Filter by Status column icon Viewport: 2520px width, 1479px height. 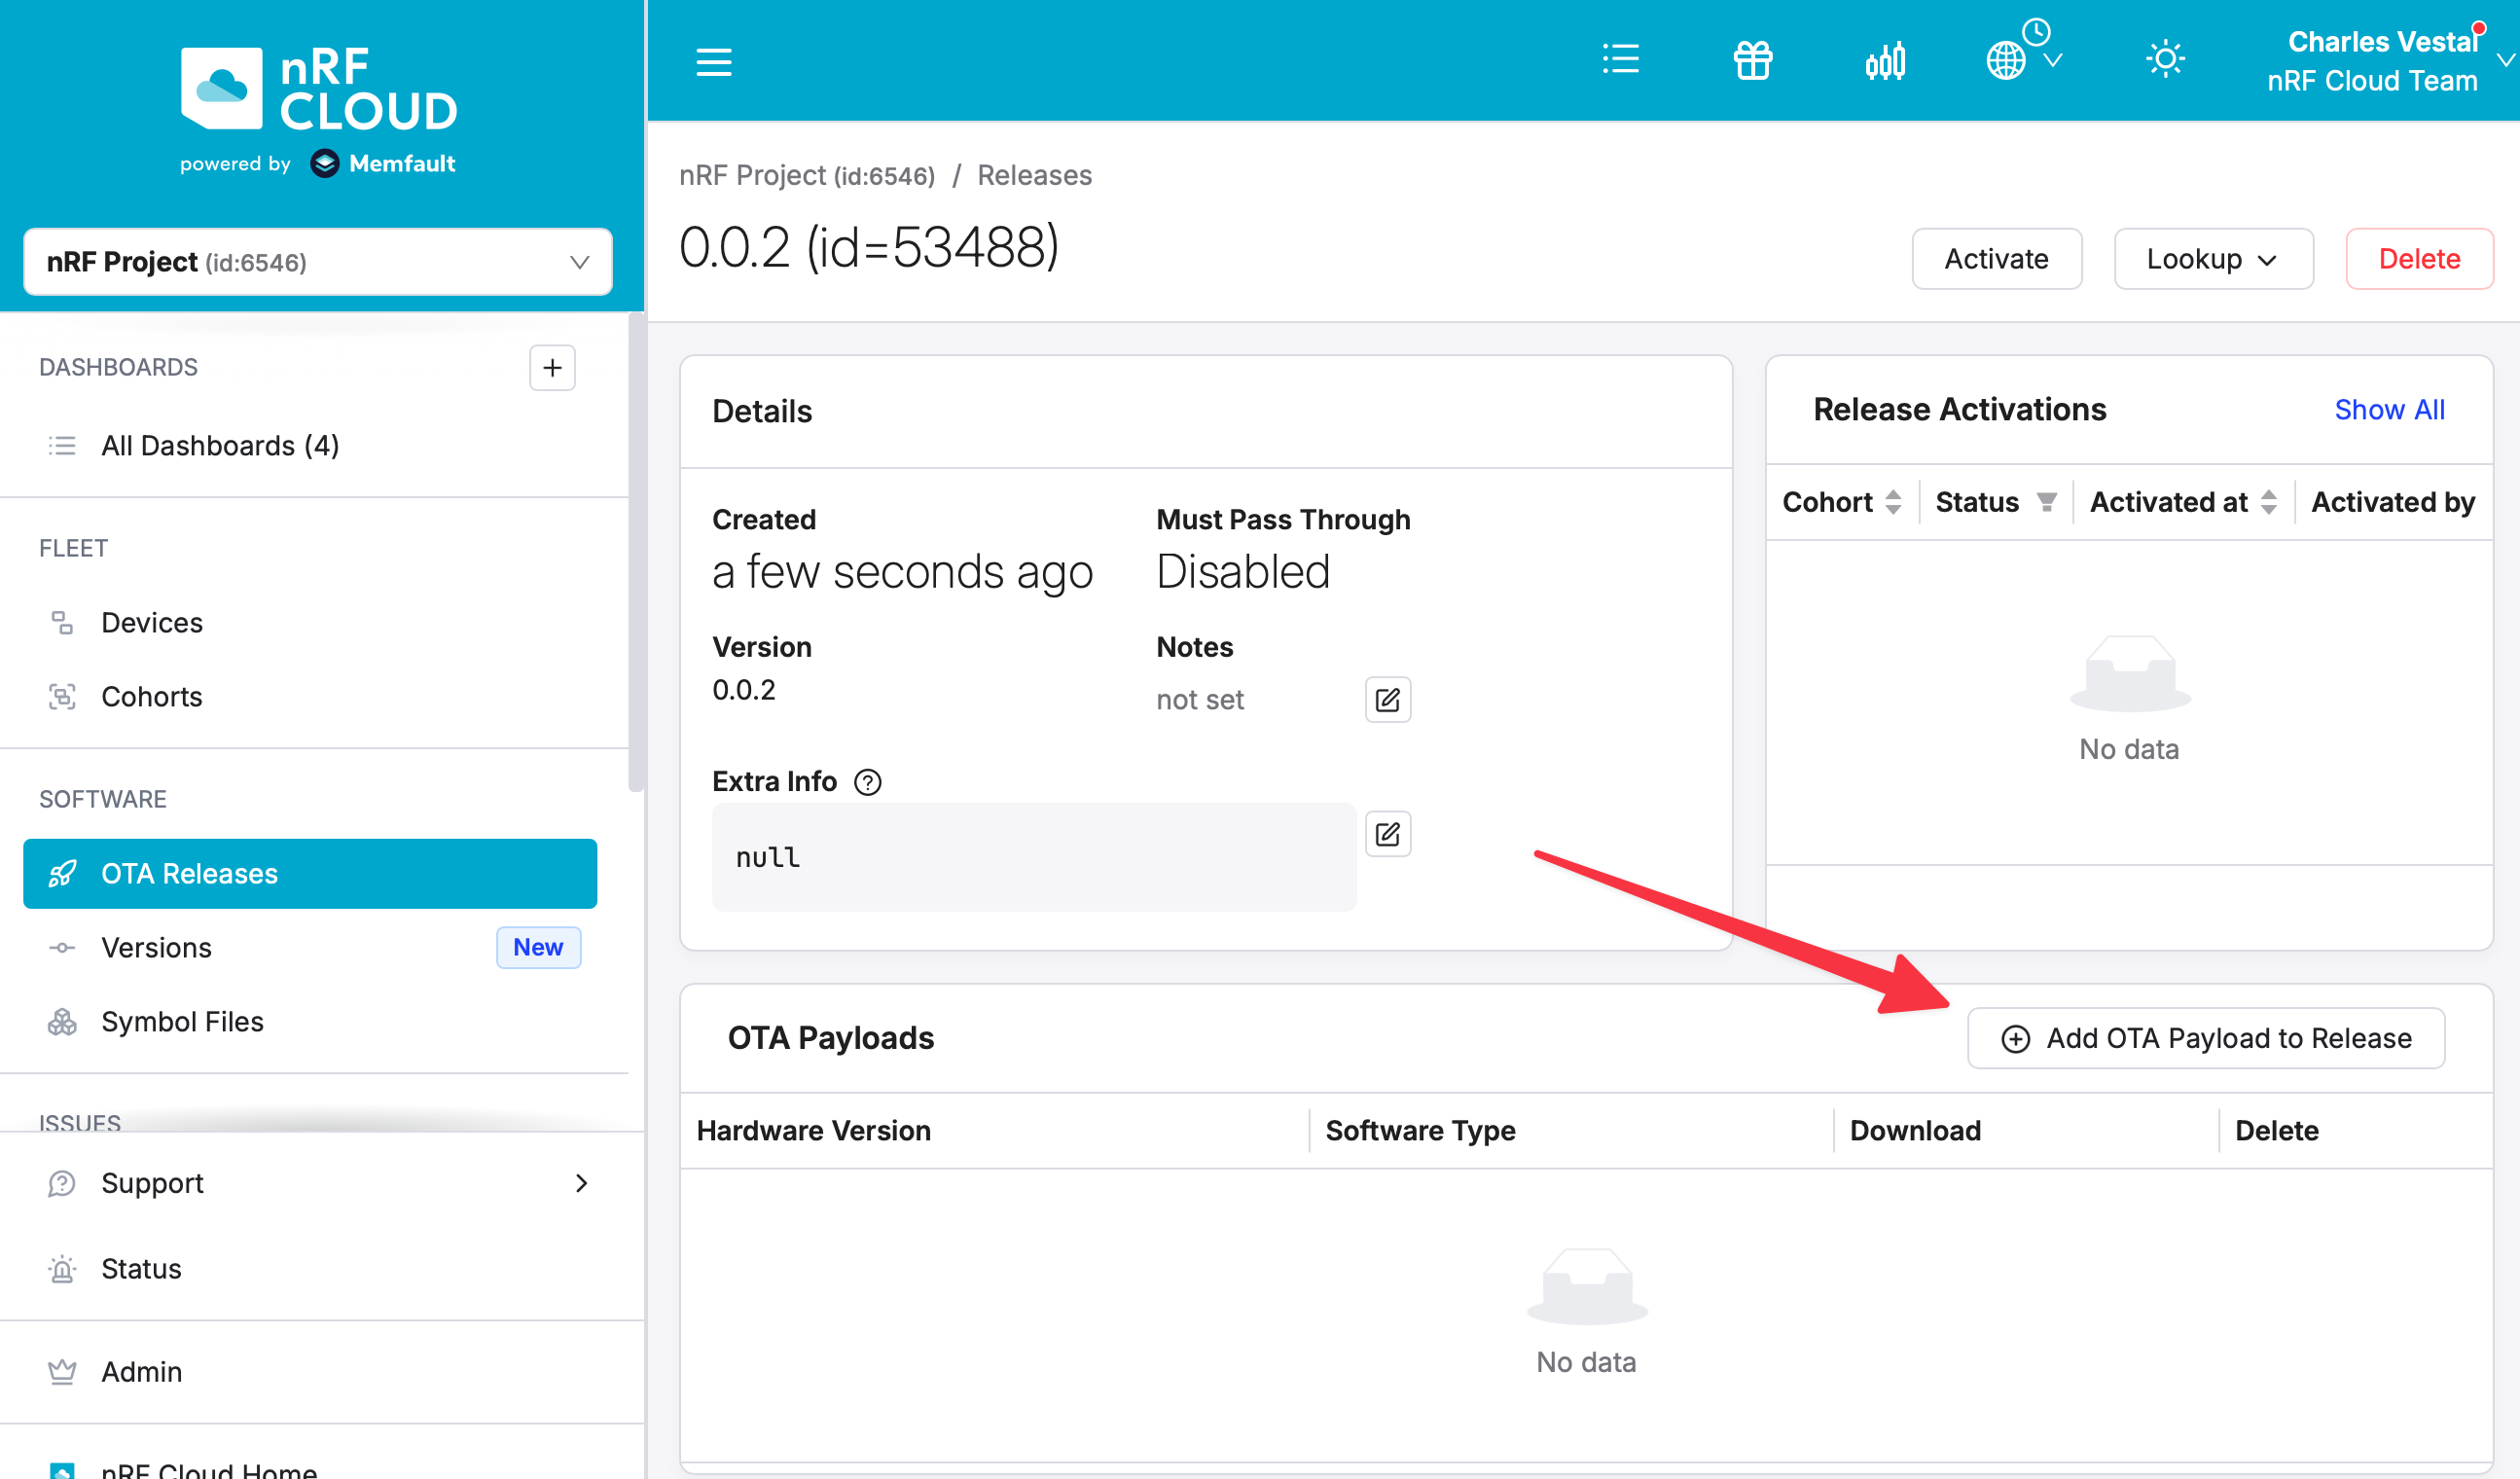[2046, 502]
